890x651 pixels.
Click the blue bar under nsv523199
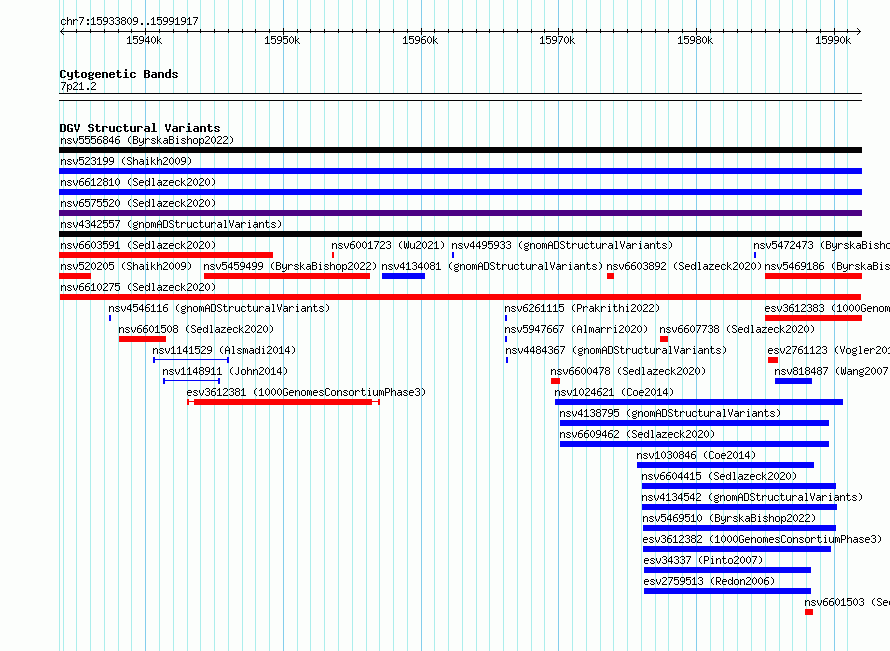[x=460, y=171]
